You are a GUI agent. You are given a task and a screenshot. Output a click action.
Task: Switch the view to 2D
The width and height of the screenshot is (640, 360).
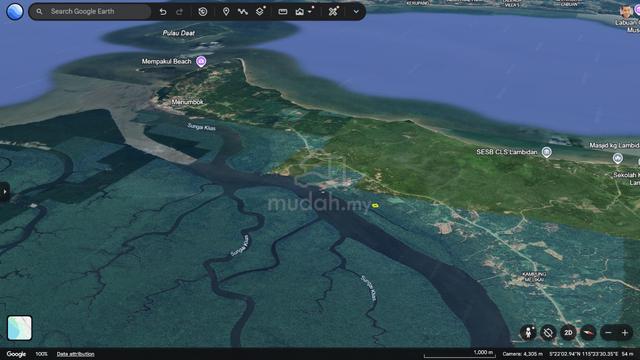(568, 333)
